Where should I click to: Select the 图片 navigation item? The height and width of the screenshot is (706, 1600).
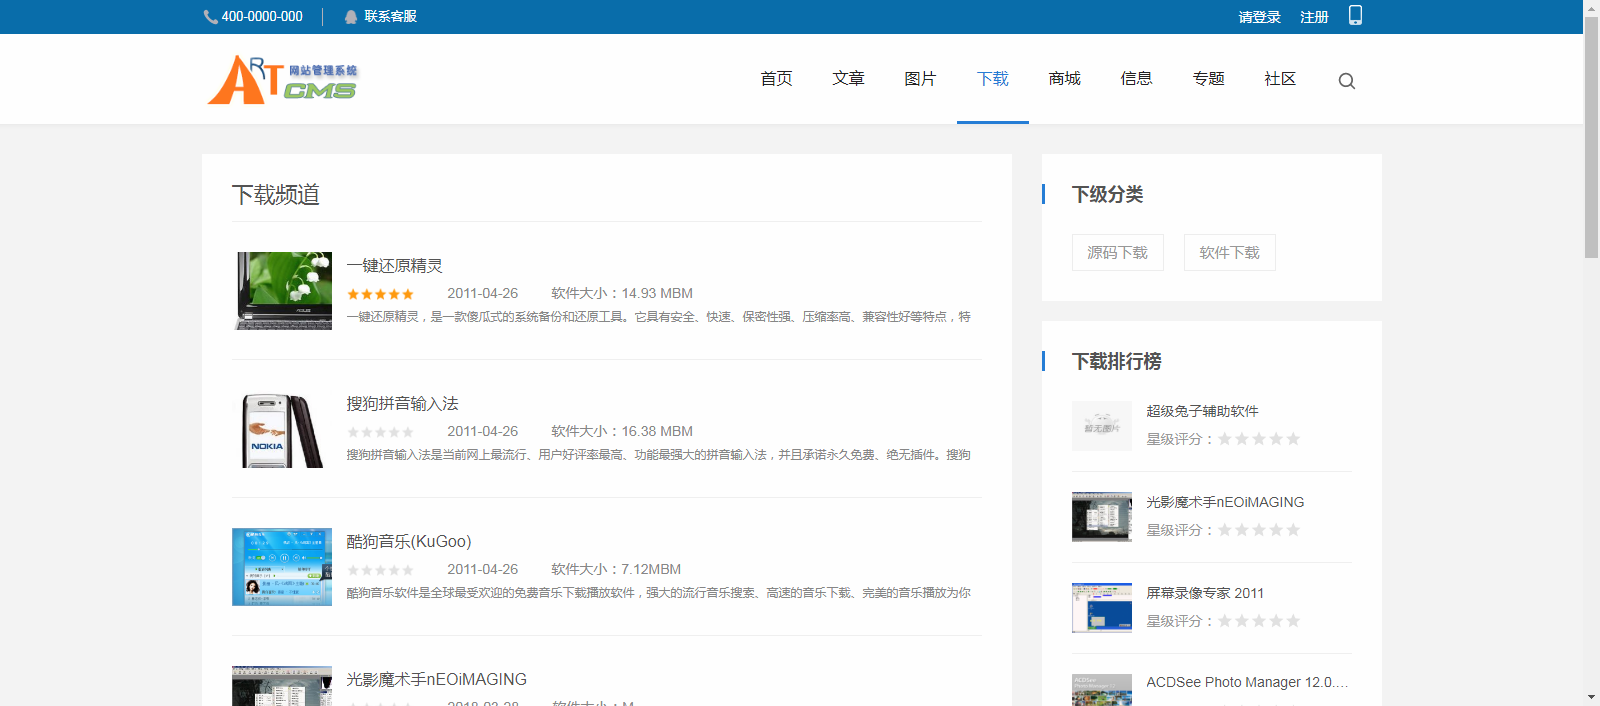[921, 79]
